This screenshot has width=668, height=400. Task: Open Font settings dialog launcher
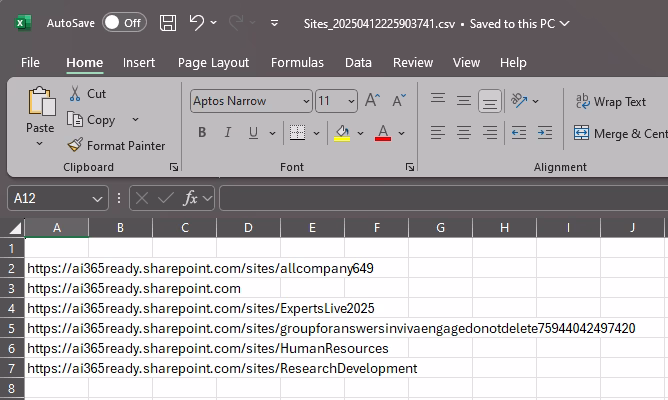[x=410, y=167]
